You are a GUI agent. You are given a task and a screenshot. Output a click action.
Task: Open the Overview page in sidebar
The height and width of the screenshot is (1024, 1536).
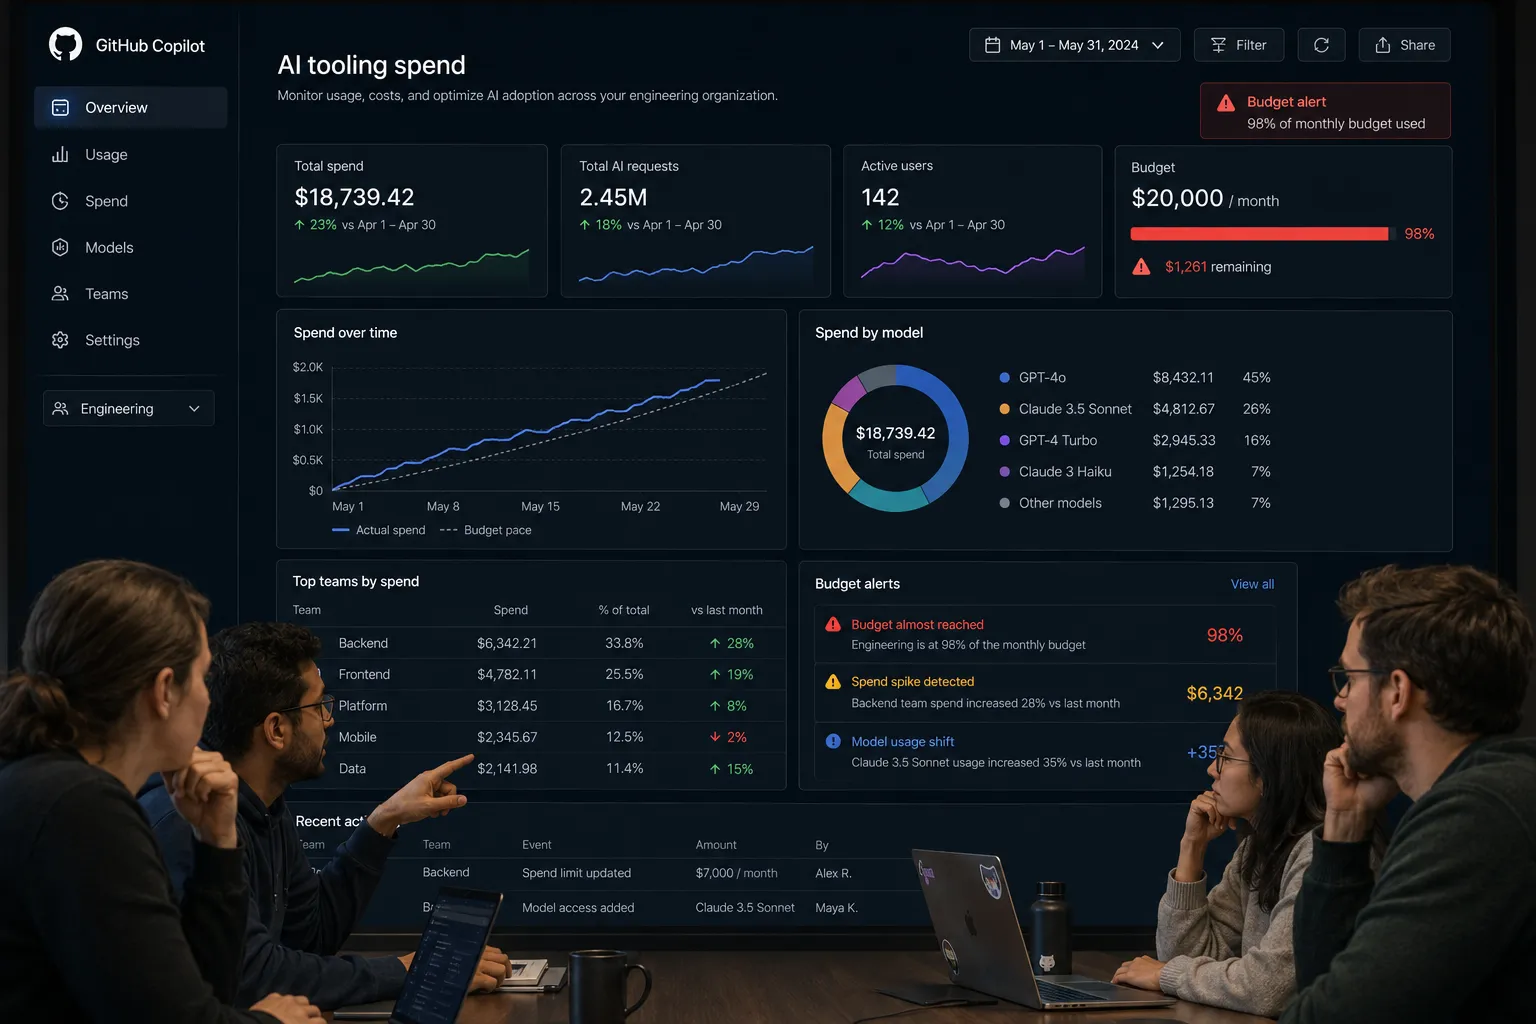coord(131,107)
